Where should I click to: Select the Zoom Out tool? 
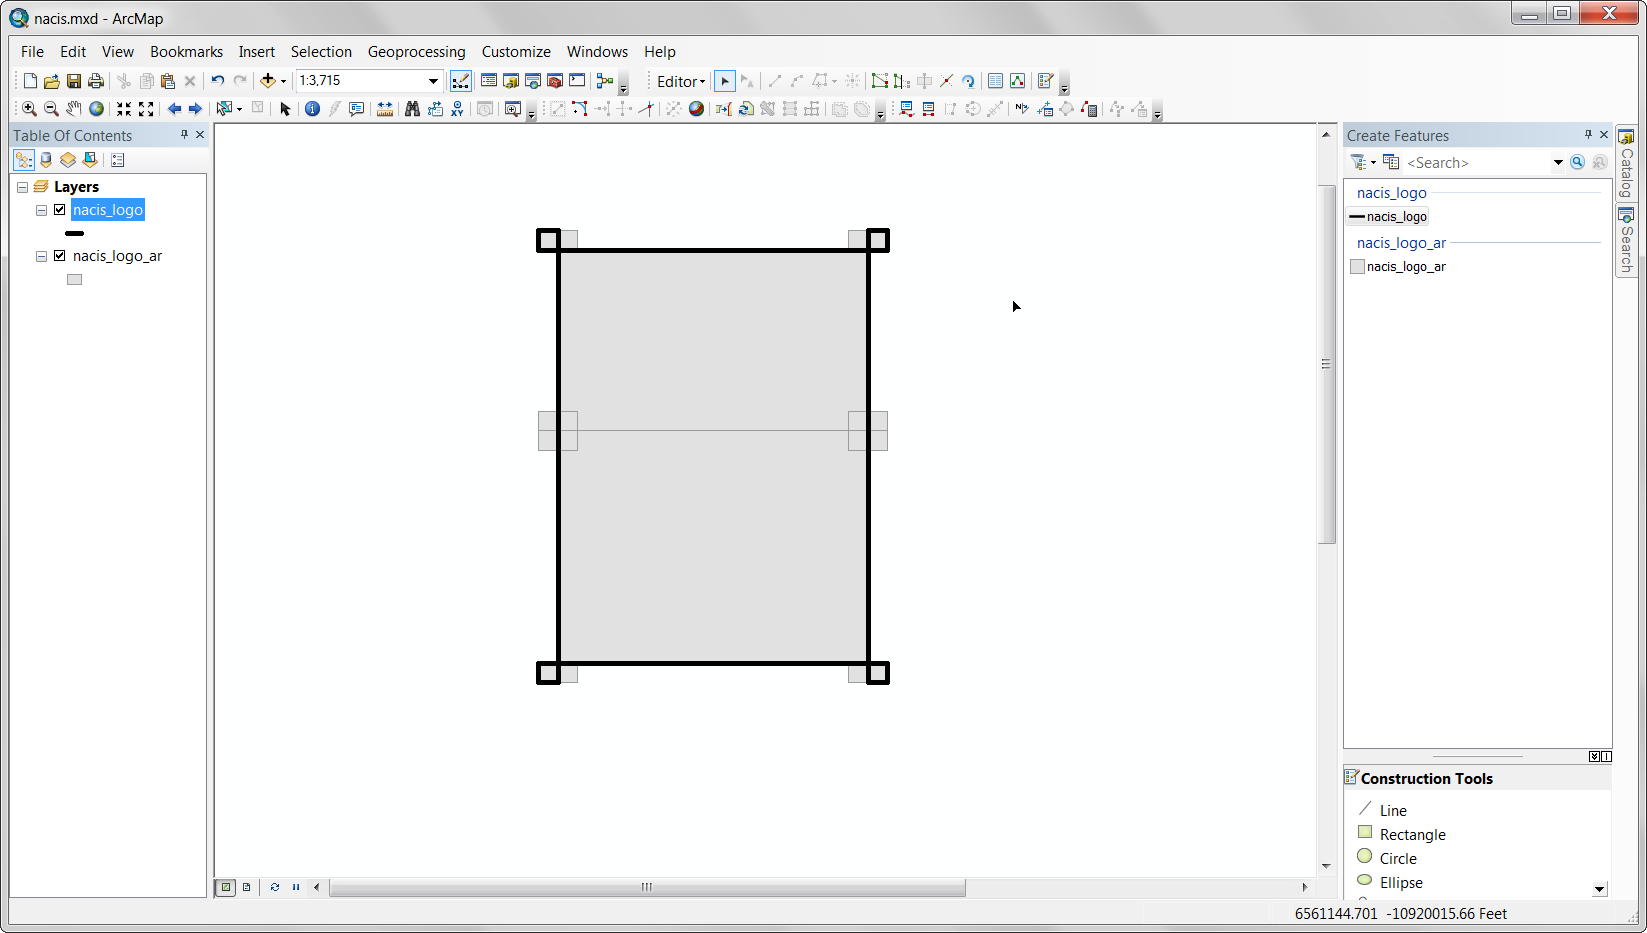click(51, 109)
